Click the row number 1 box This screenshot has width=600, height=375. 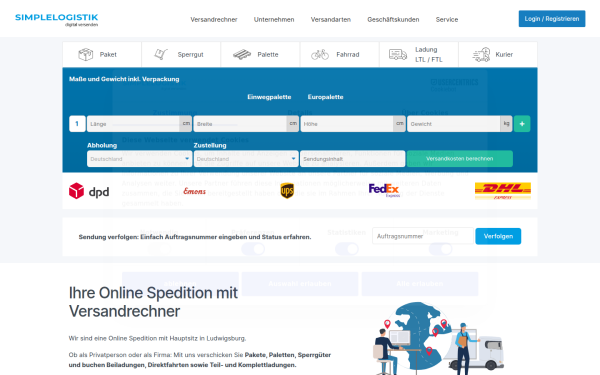[x=77, y=124]
